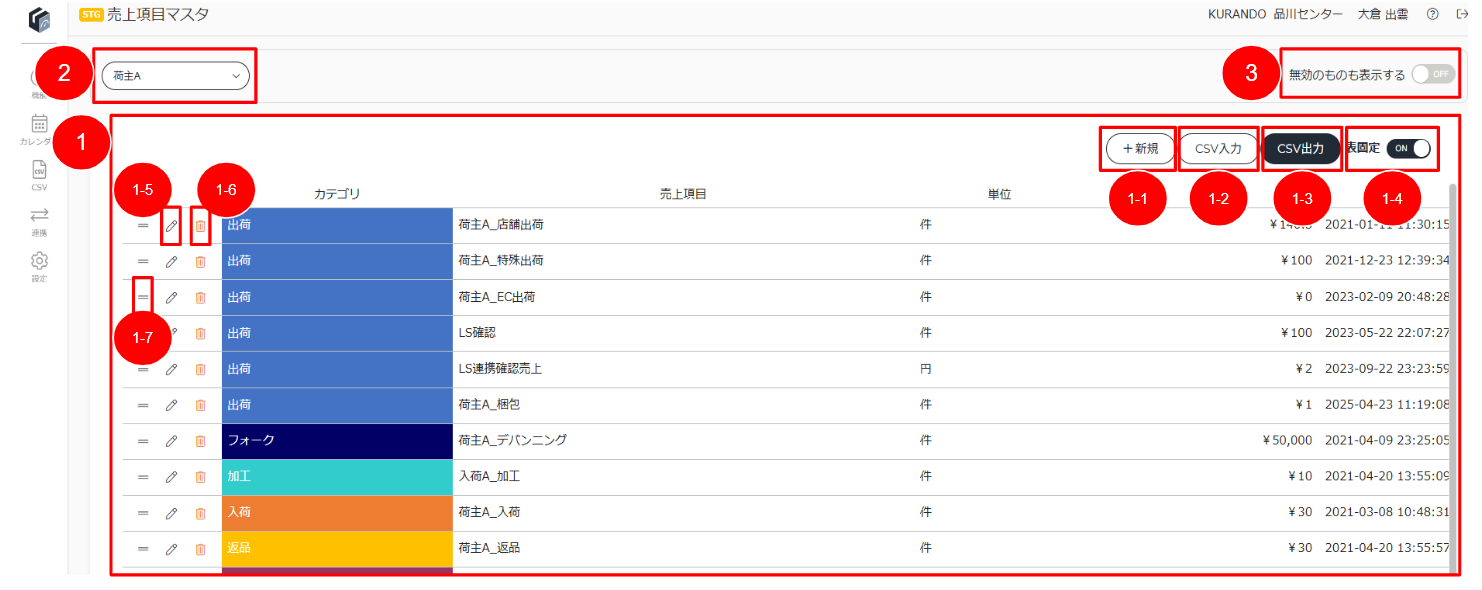Click the table's vertical scrollbar
This screenshot has width=1482, height=590.
click(x=1454, y=378)
